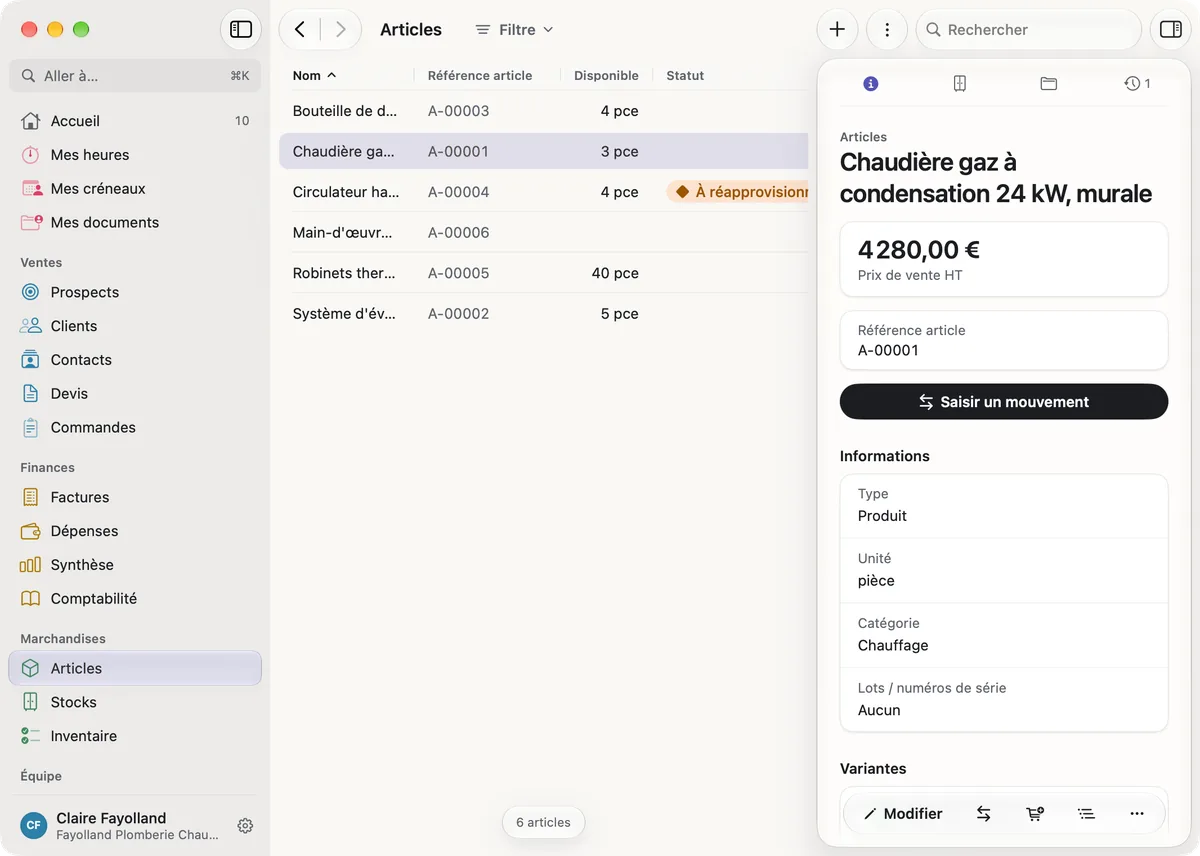Open Prospects in the sidebar
Viewport: 1200px width, 856px height.
pyautogui.click(x=135, y=292)
